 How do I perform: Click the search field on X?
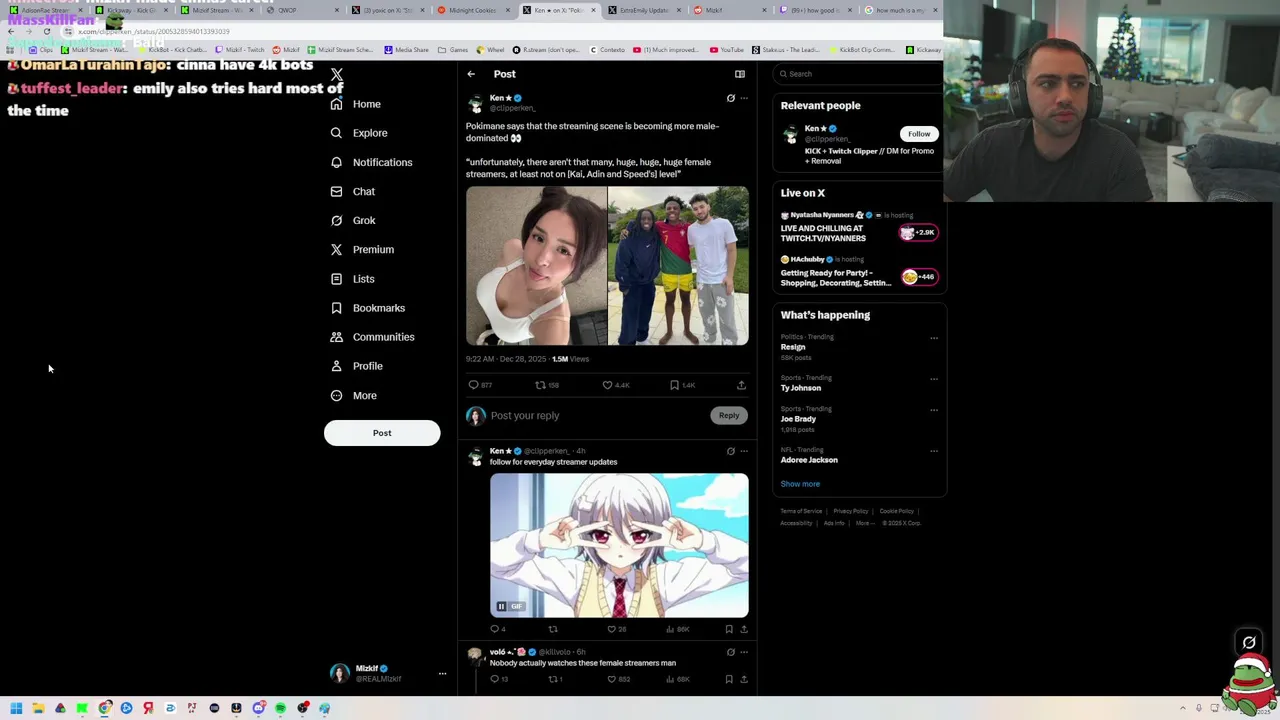tap(860, 74)
